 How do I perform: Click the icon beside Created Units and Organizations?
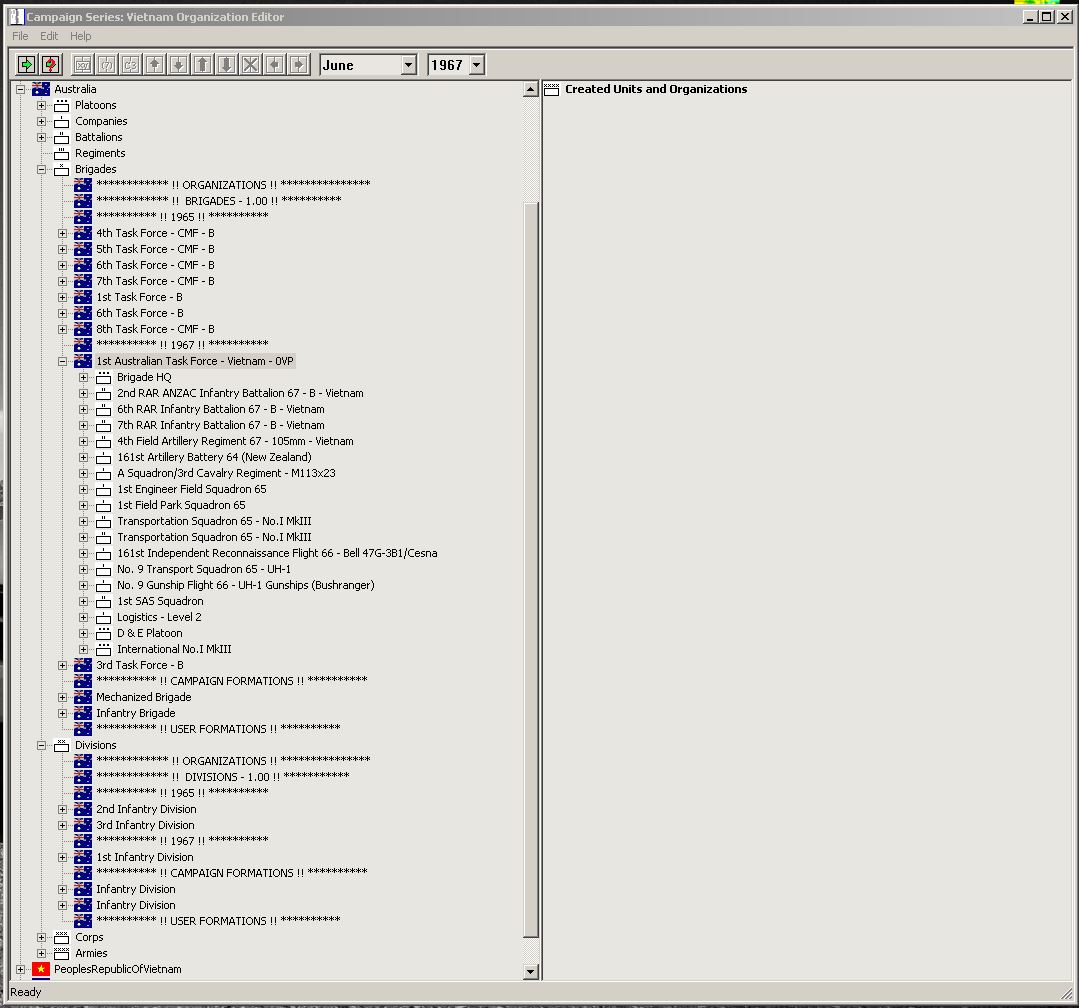click(551, 89)
